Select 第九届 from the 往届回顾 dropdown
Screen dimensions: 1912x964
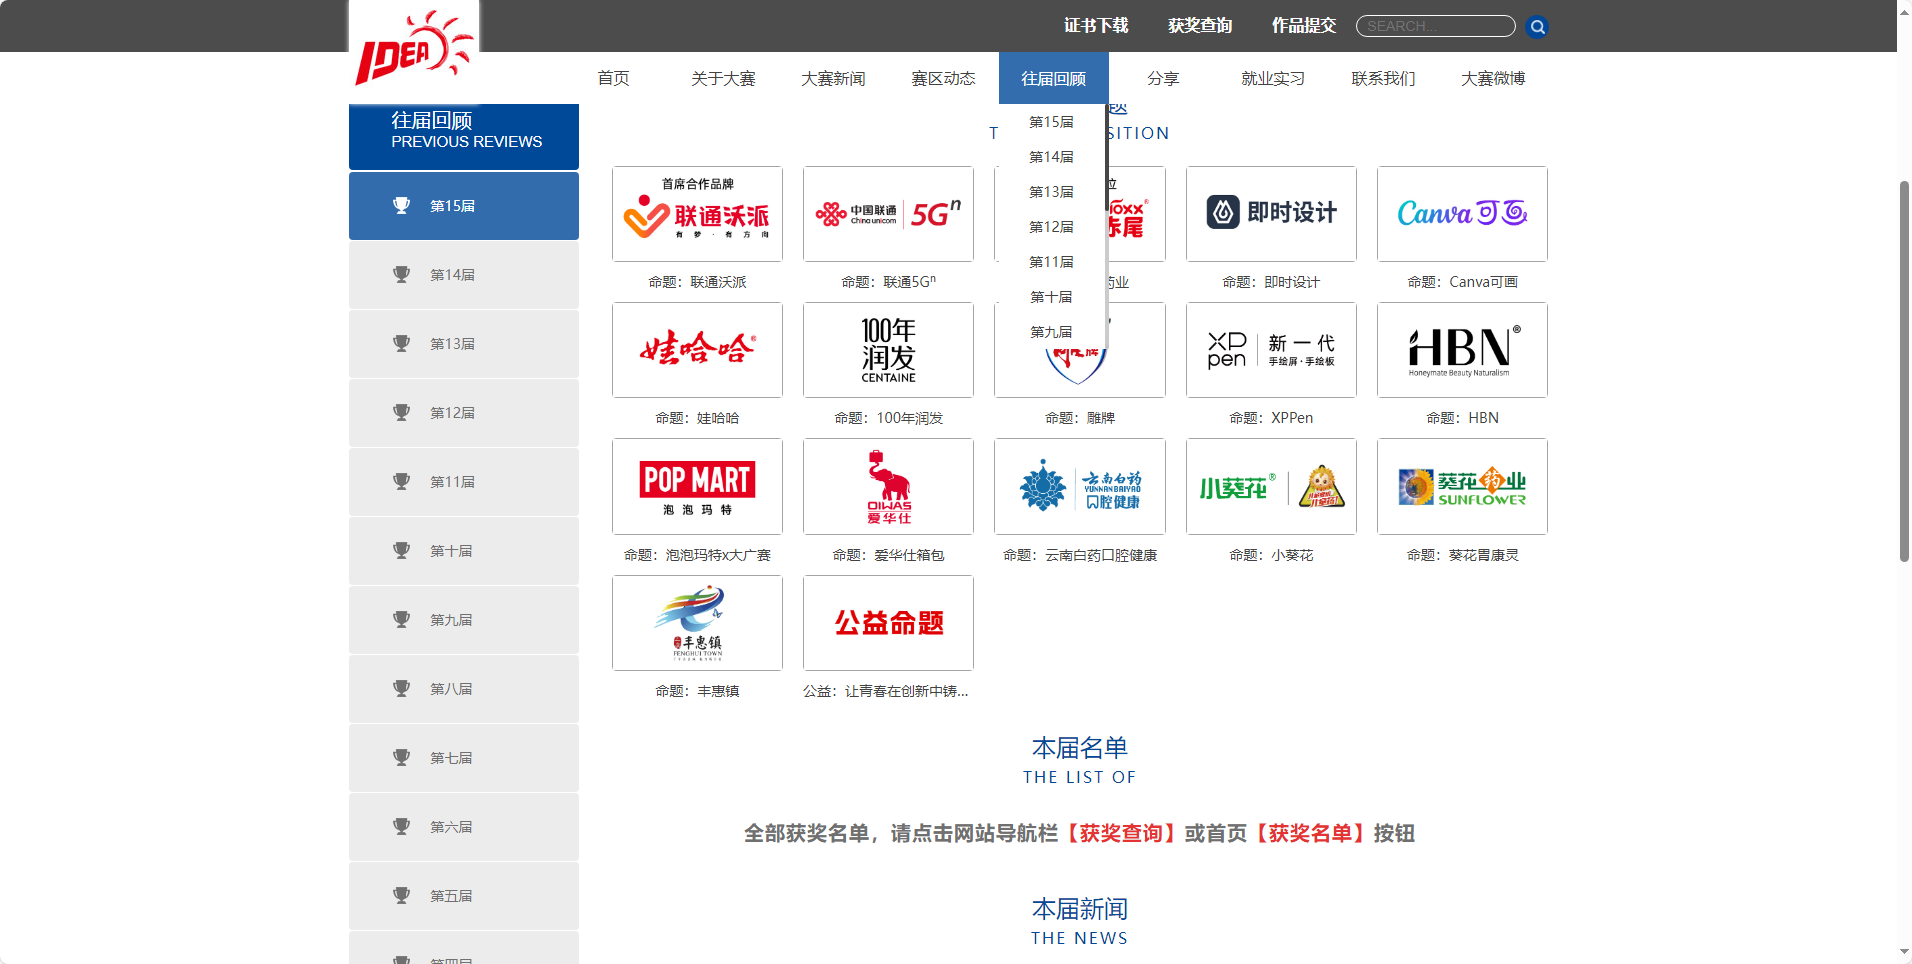1052,332
